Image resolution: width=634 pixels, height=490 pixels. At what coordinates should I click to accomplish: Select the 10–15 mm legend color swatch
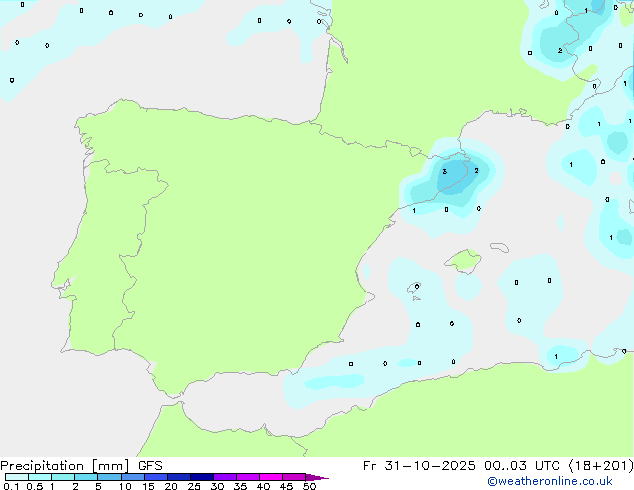[x=133, y=477]
